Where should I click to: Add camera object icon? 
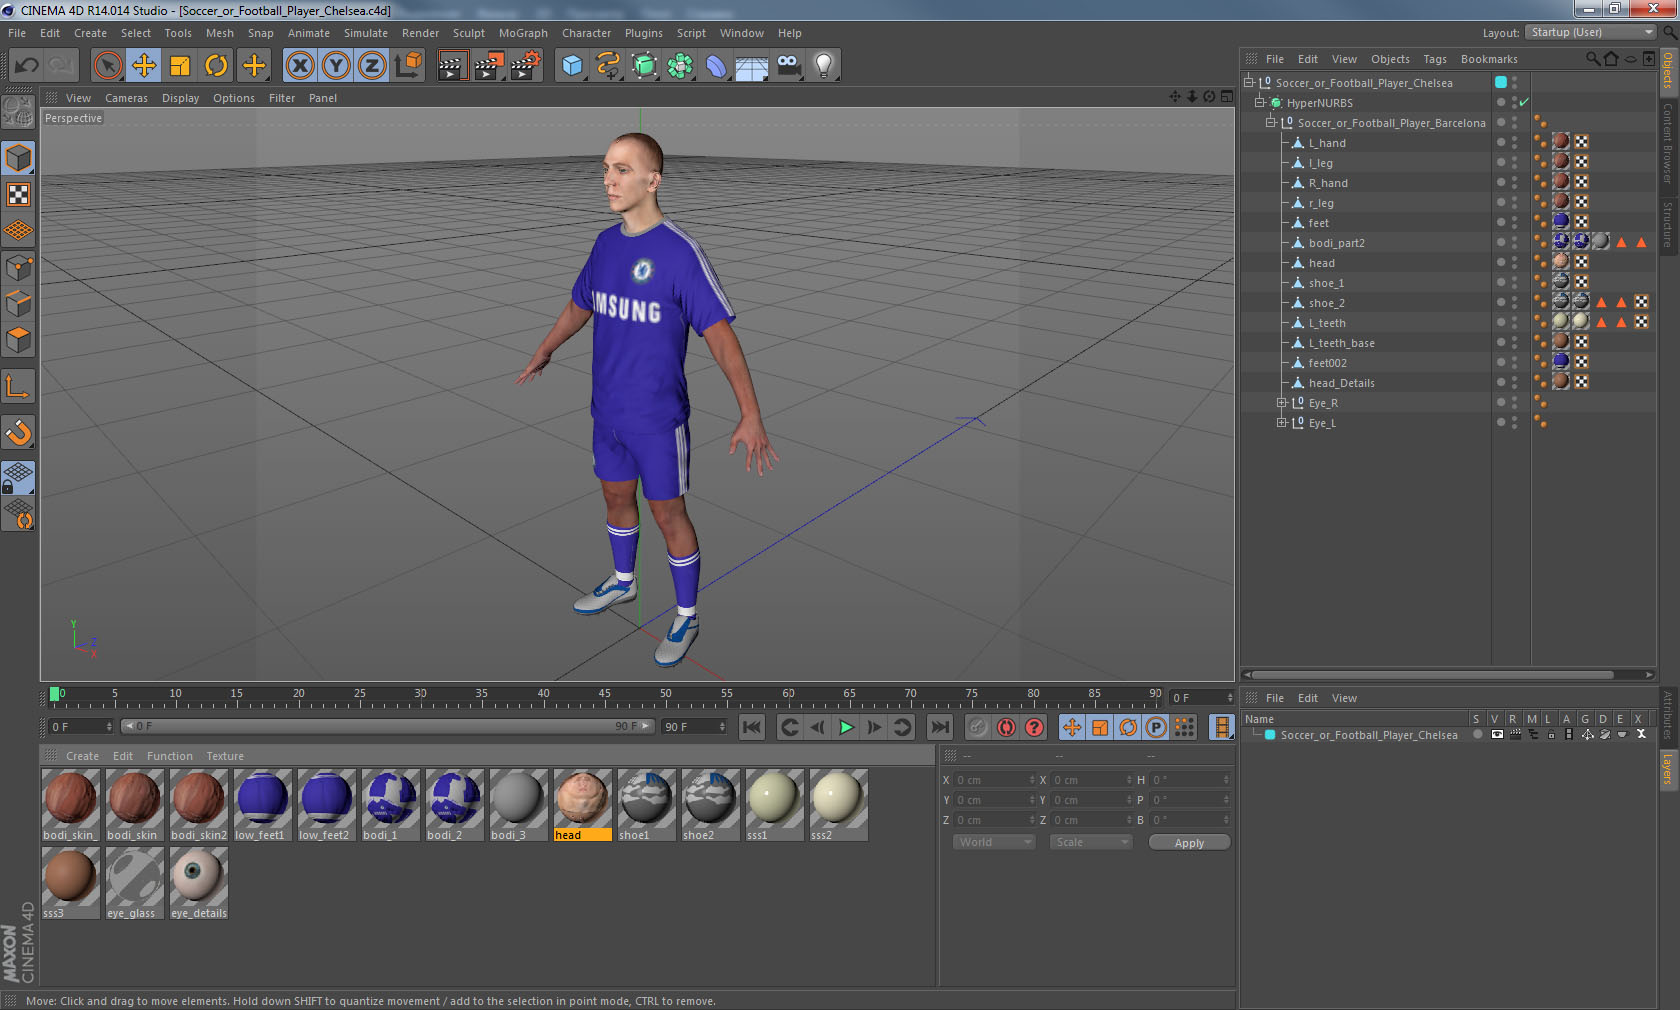click(x=788, y=66)
